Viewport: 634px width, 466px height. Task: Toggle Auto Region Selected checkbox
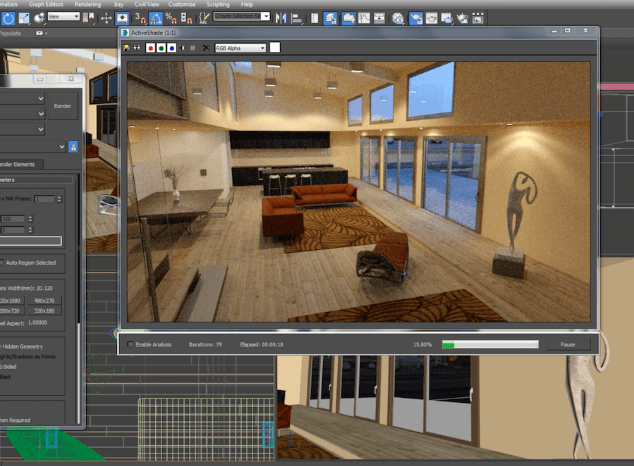3,265
